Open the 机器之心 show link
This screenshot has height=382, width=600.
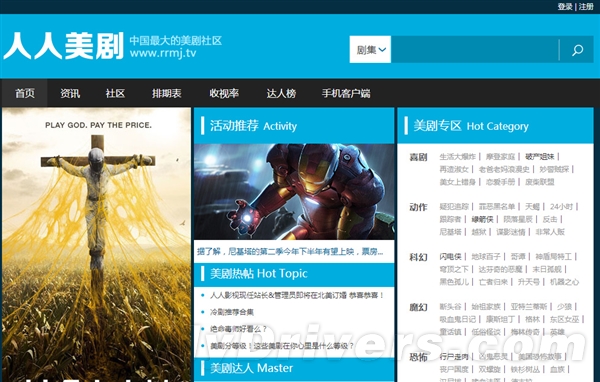click(x=564, y=282)
